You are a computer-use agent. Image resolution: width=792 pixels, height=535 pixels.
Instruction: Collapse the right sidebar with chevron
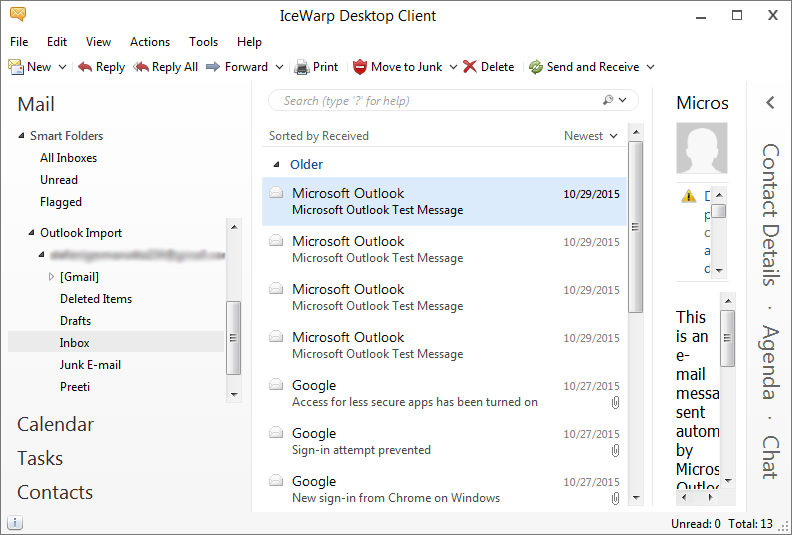point(770,102)
